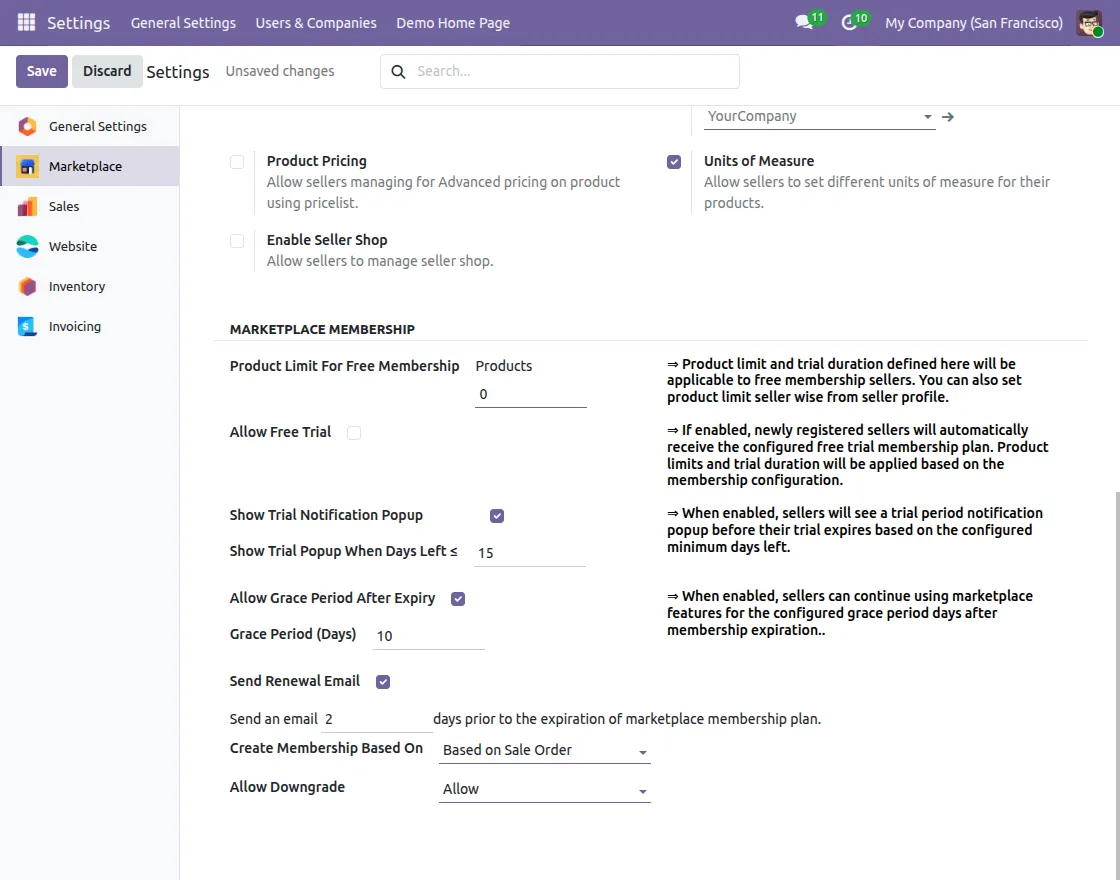Click the user avatar in top bar

pyautogui.click(x=1089, y=23)
